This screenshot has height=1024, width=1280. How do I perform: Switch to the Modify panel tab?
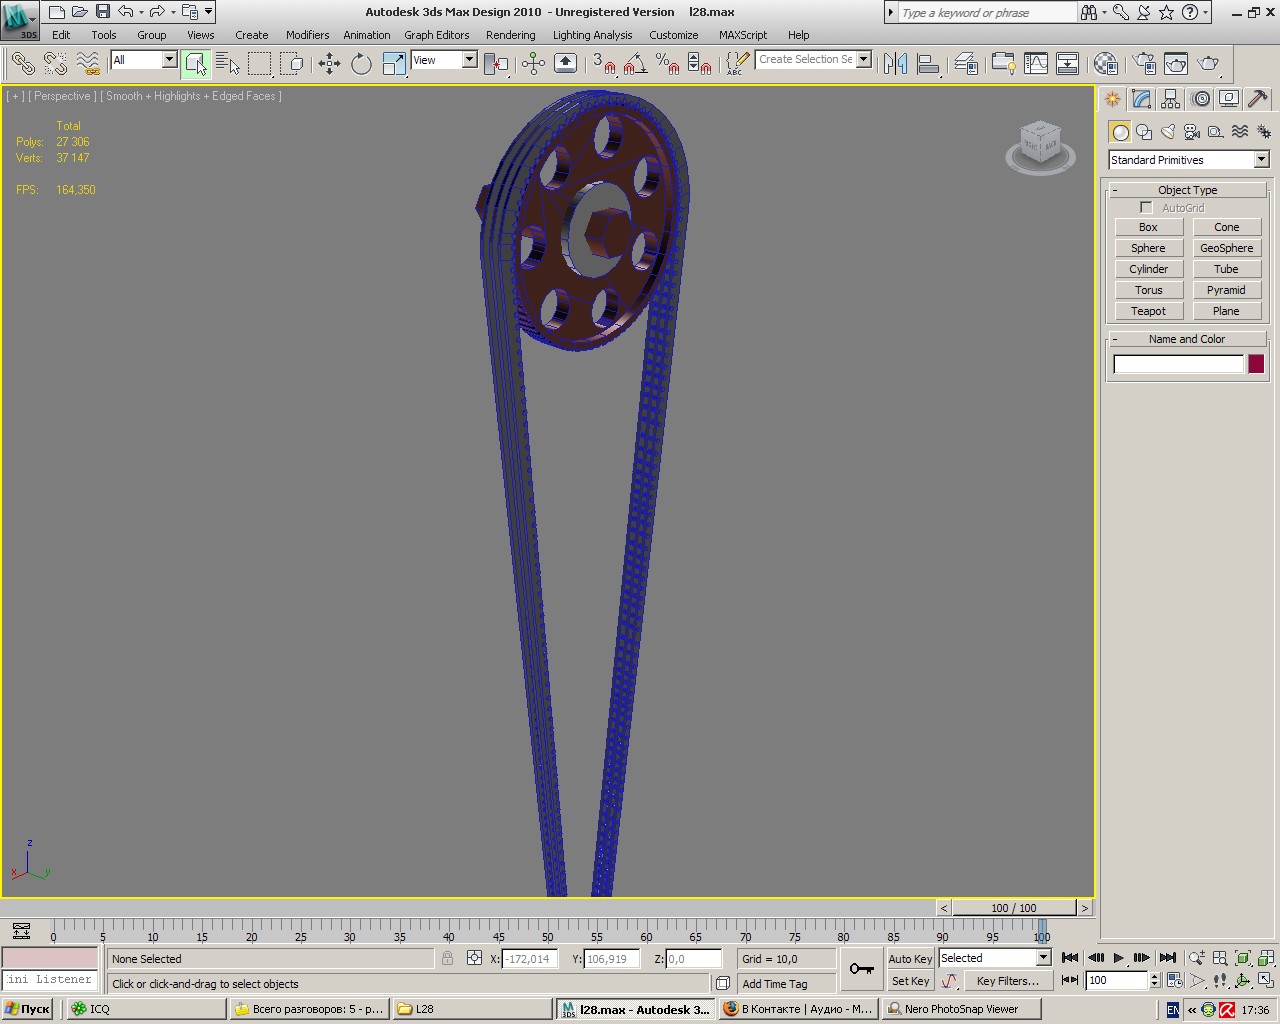[x=1142, y=99]
